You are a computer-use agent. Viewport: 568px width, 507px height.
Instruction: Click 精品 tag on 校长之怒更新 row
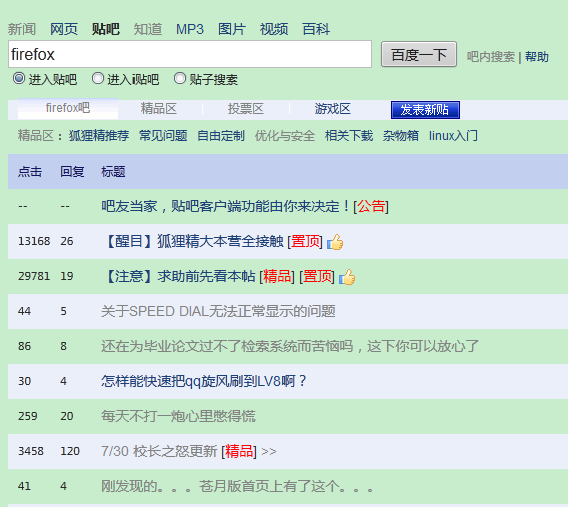coord(239,451)
